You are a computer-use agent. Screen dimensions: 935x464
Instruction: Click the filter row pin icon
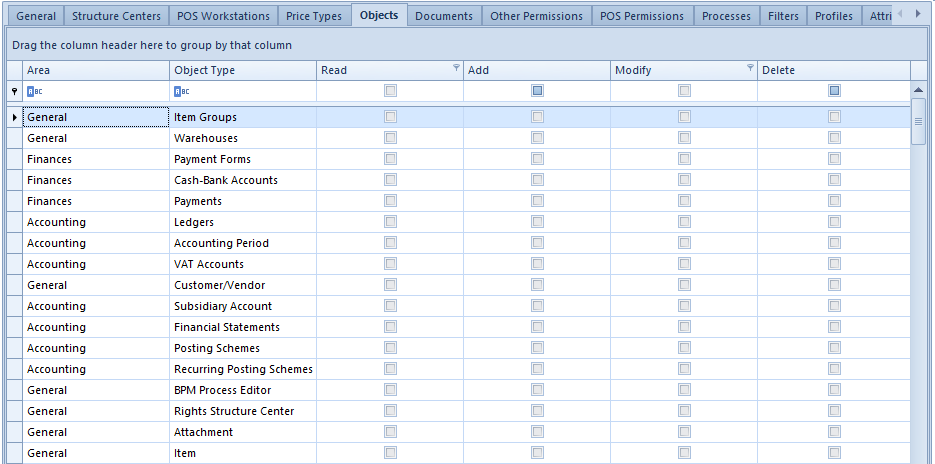[x=15, y=91]
